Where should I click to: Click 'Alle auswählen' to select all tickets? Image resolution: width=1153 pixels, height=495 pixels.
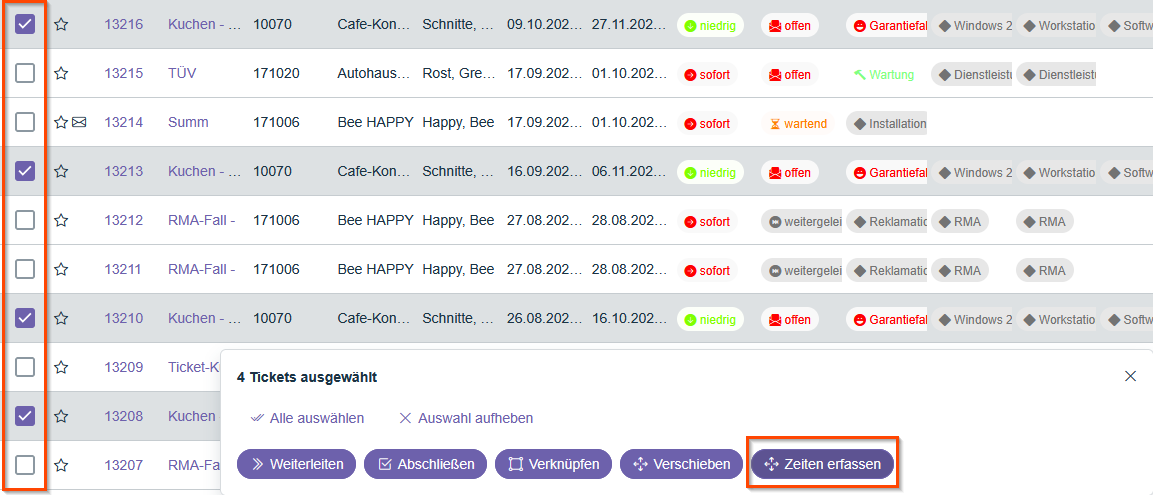tap(307, 418)
